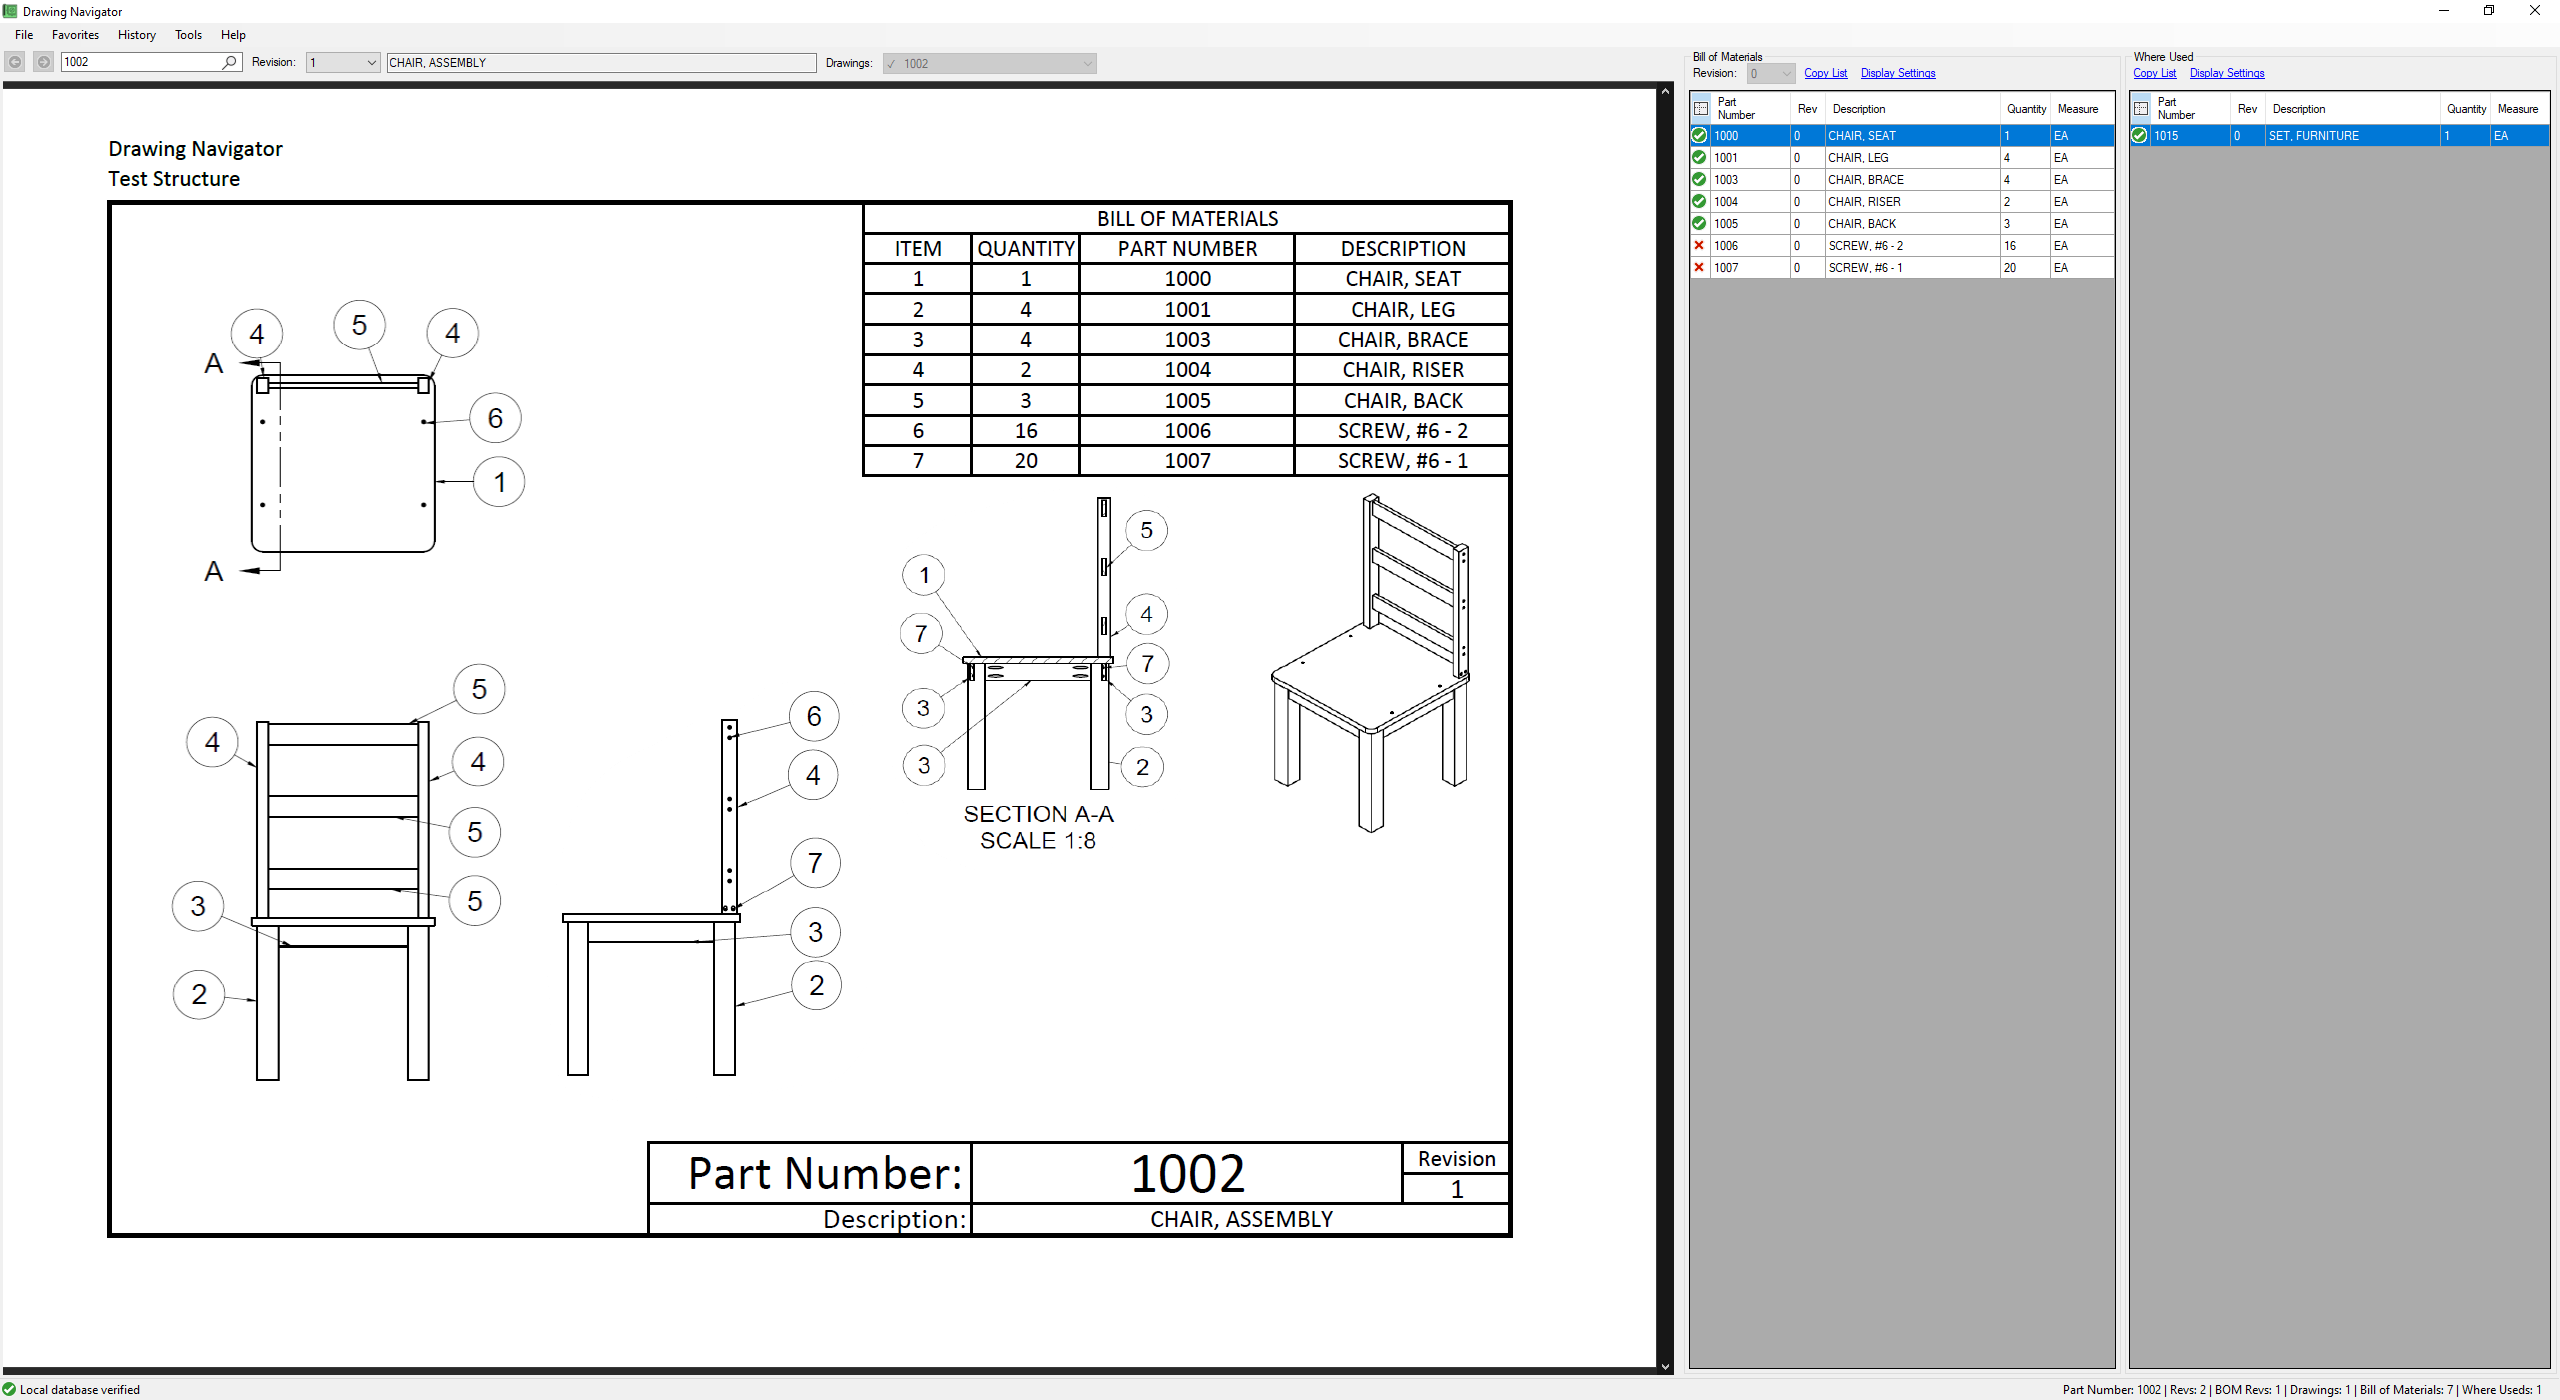Click the drawing viewer vertical scrollbar down arrow

point(1665,1366)
